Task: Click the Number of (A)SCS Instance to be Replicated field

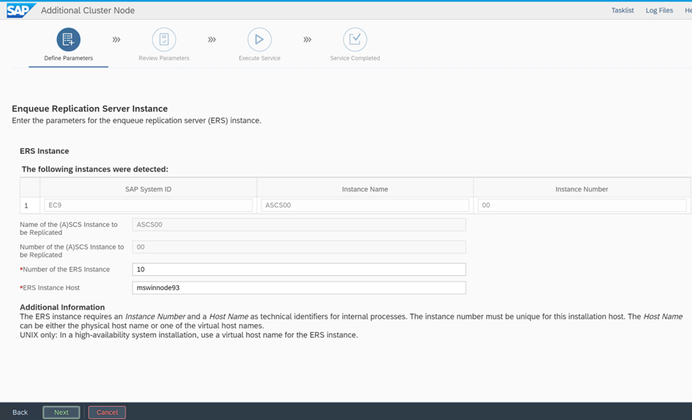Action: tap(299, 247)
